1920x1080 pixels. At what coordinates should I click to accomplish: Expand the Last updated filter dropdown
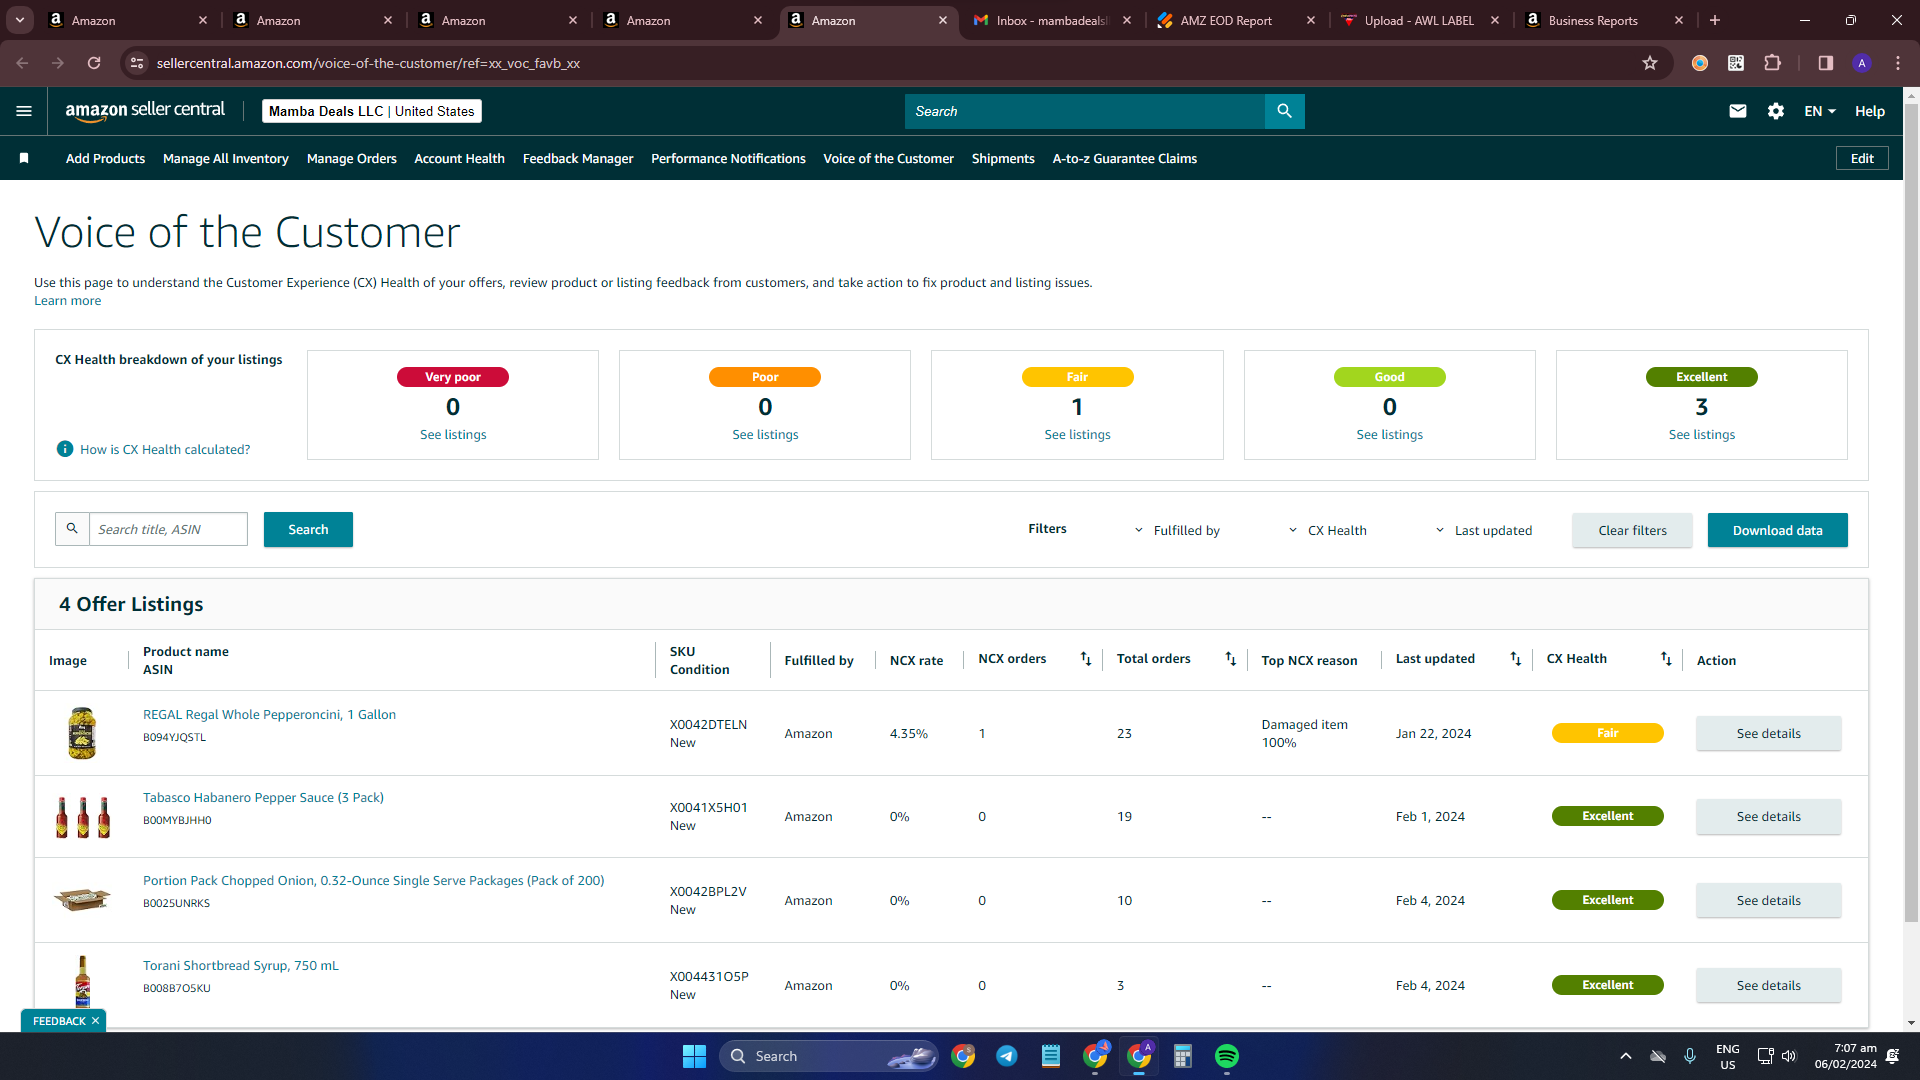pyautogui.click(x=1484, y=530)
